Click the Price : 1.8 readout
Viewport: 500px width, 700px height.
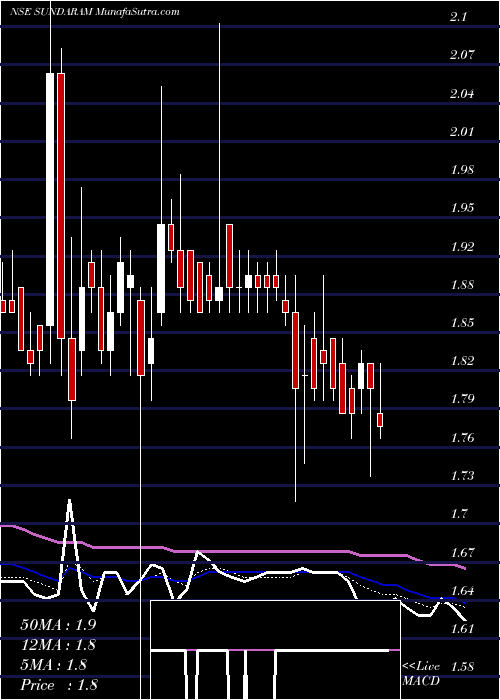pos(58,685)
